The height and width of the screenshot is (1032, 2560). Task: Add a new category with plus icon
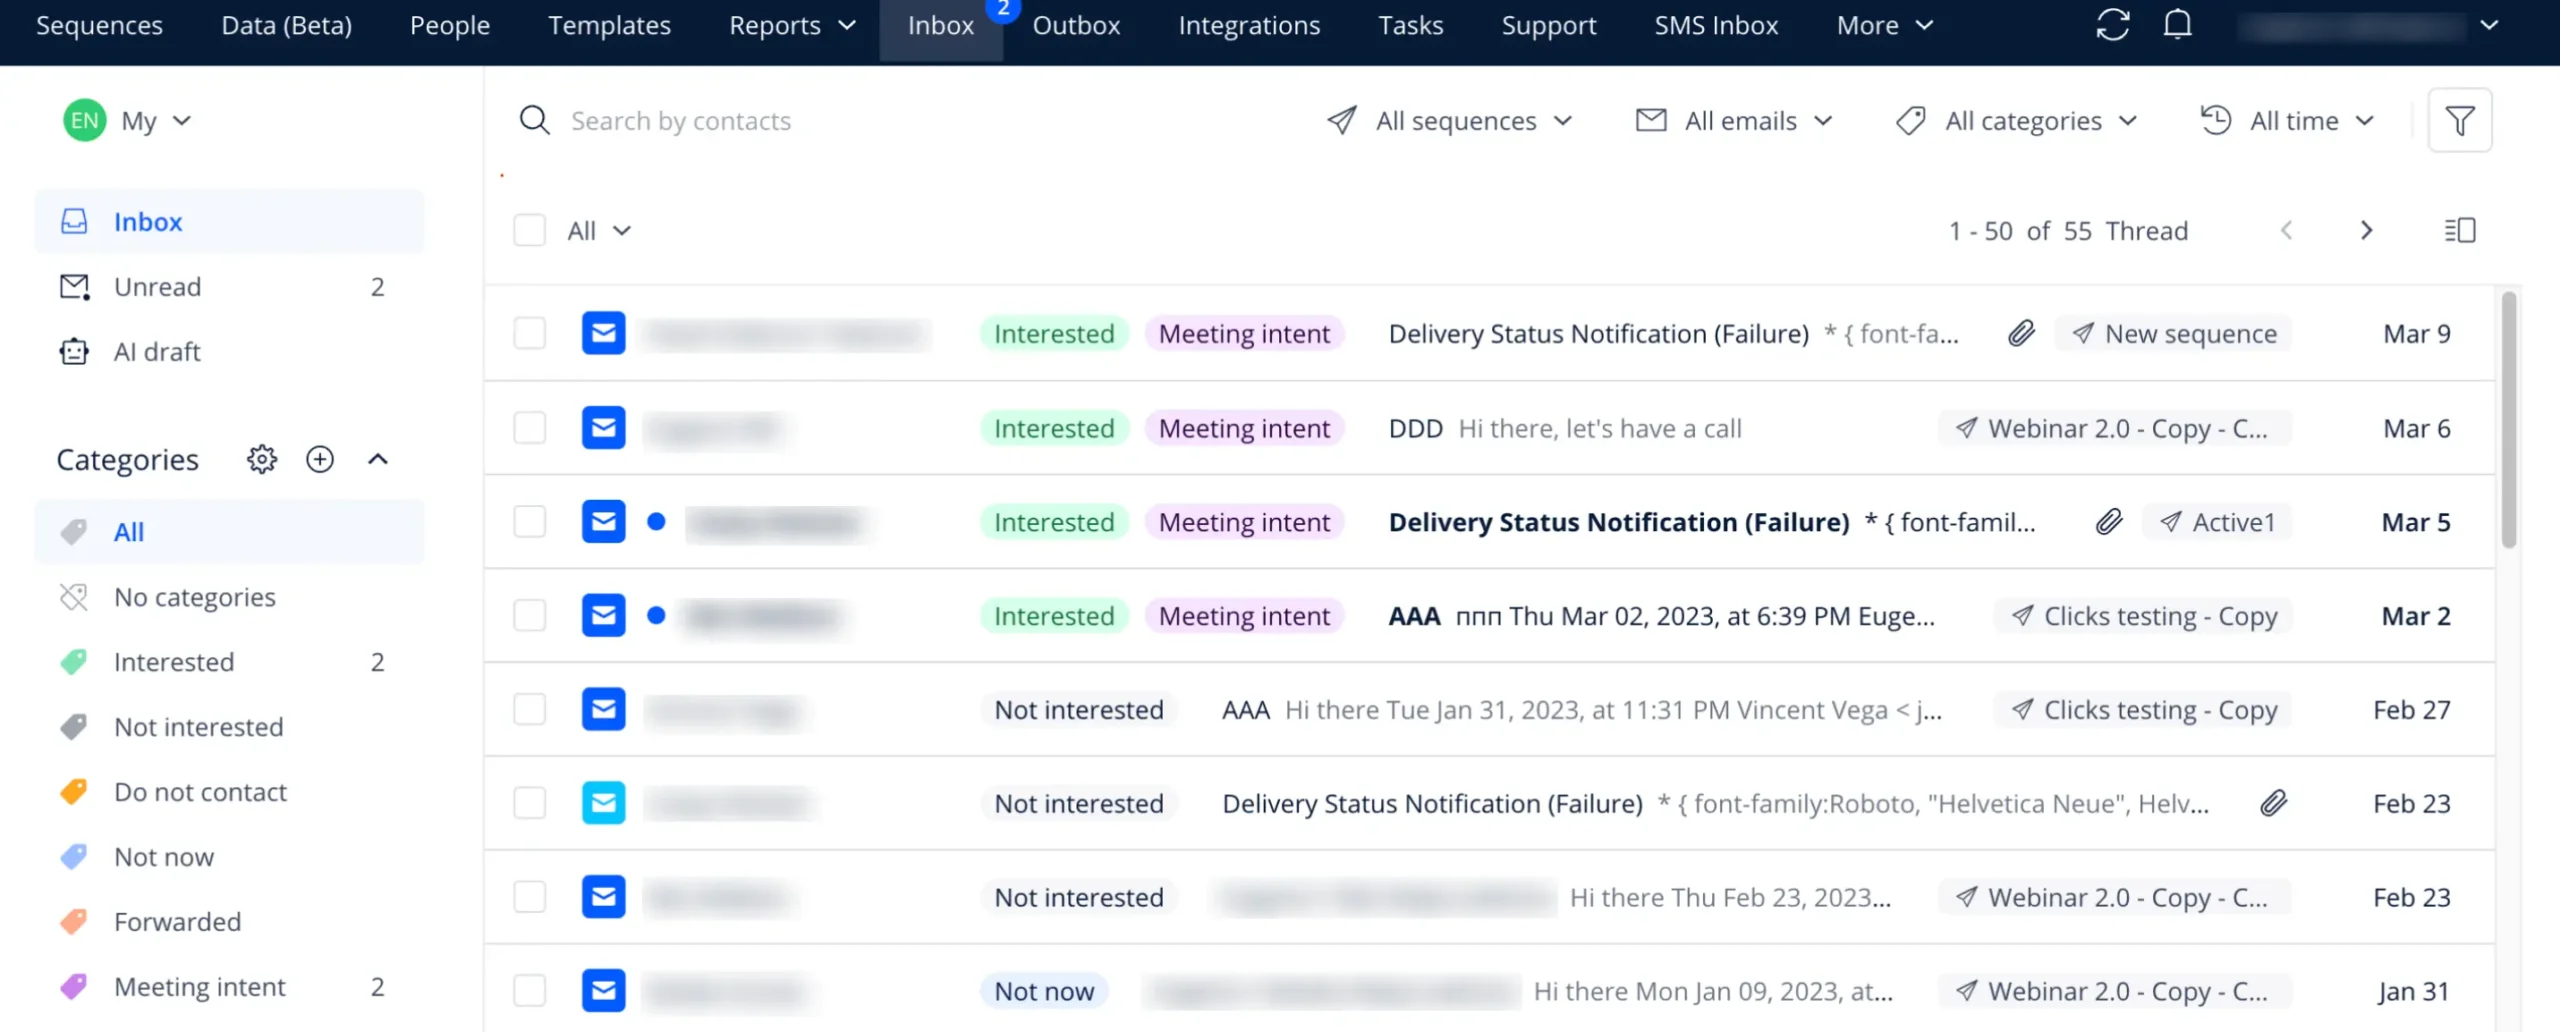click(320, 459)
